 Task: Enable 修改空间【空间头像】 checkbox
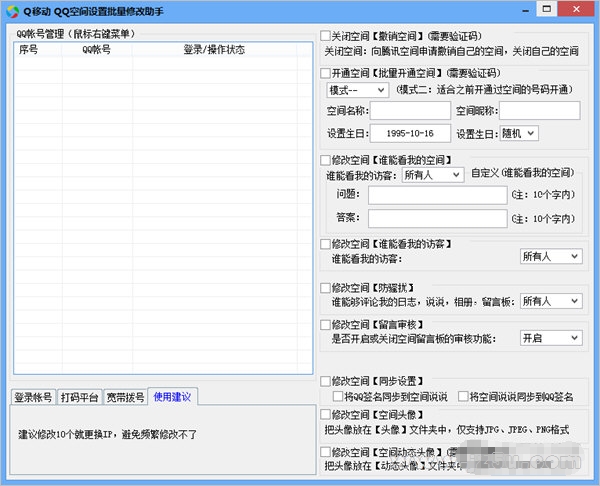(x=325, y=414)
